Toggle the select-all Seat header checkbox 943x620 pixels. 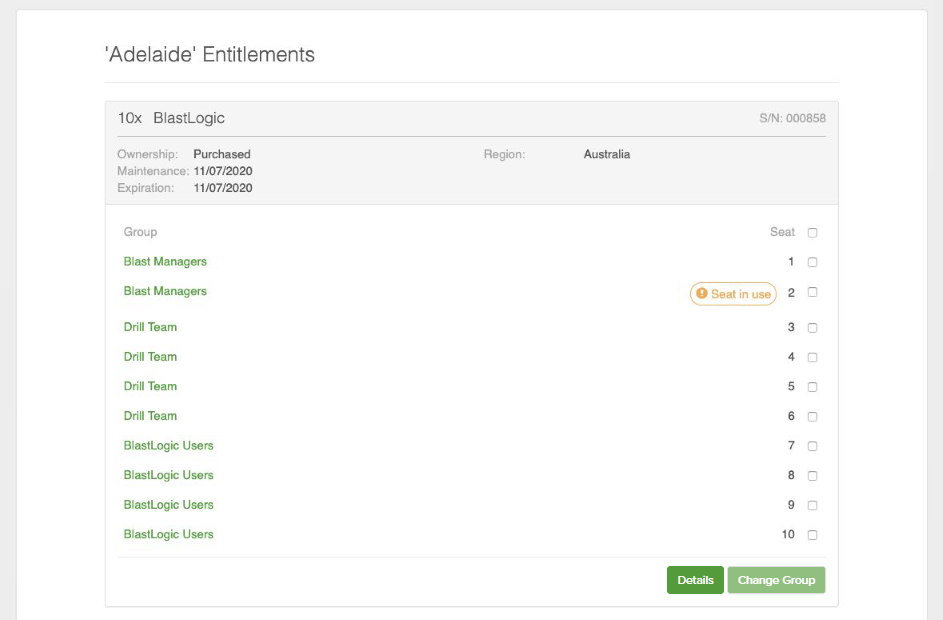[812, 233]
